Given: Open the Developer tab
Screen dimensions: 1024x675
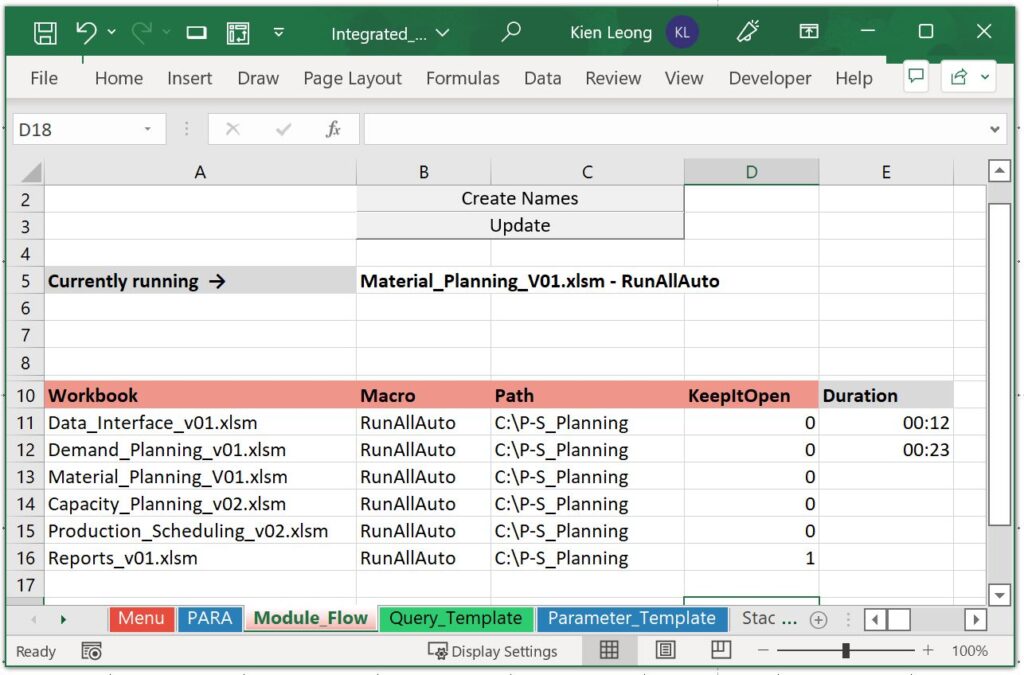Looking at the screenshot, I should [x=770, y=78].
